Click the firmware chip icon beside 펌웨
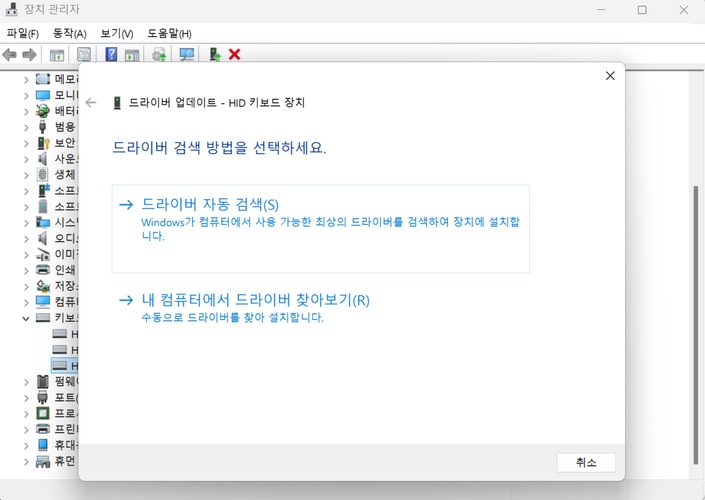The image size is (705, 500). point(43,381)
